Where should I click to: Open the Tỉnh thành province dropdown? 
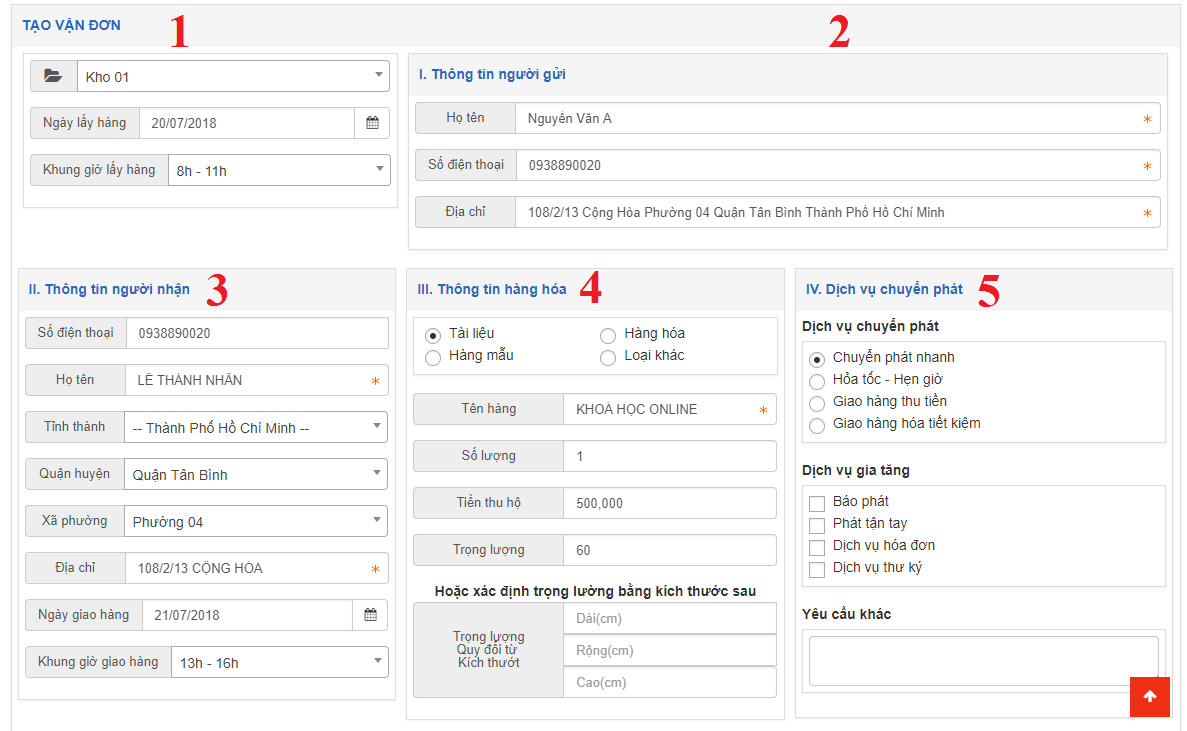pyautogui.click(x=255, y=427)
